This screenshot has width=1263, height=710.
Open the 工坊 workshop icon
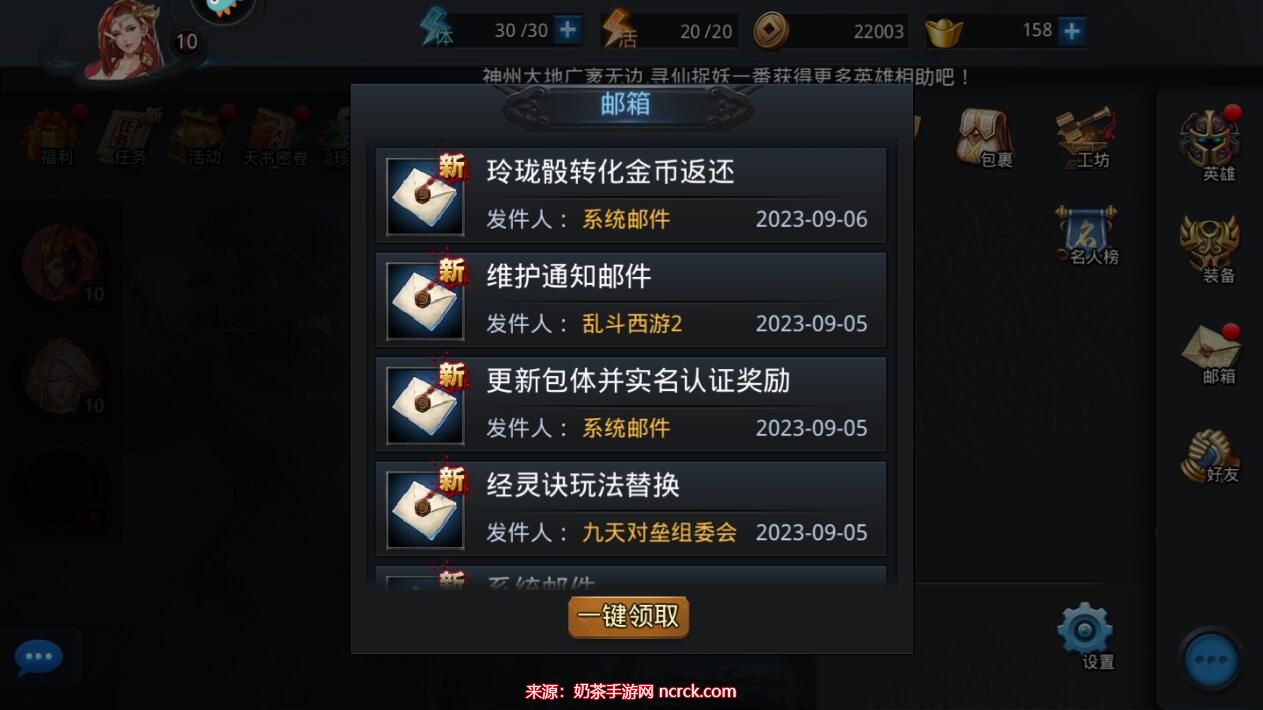(1086, 137)
